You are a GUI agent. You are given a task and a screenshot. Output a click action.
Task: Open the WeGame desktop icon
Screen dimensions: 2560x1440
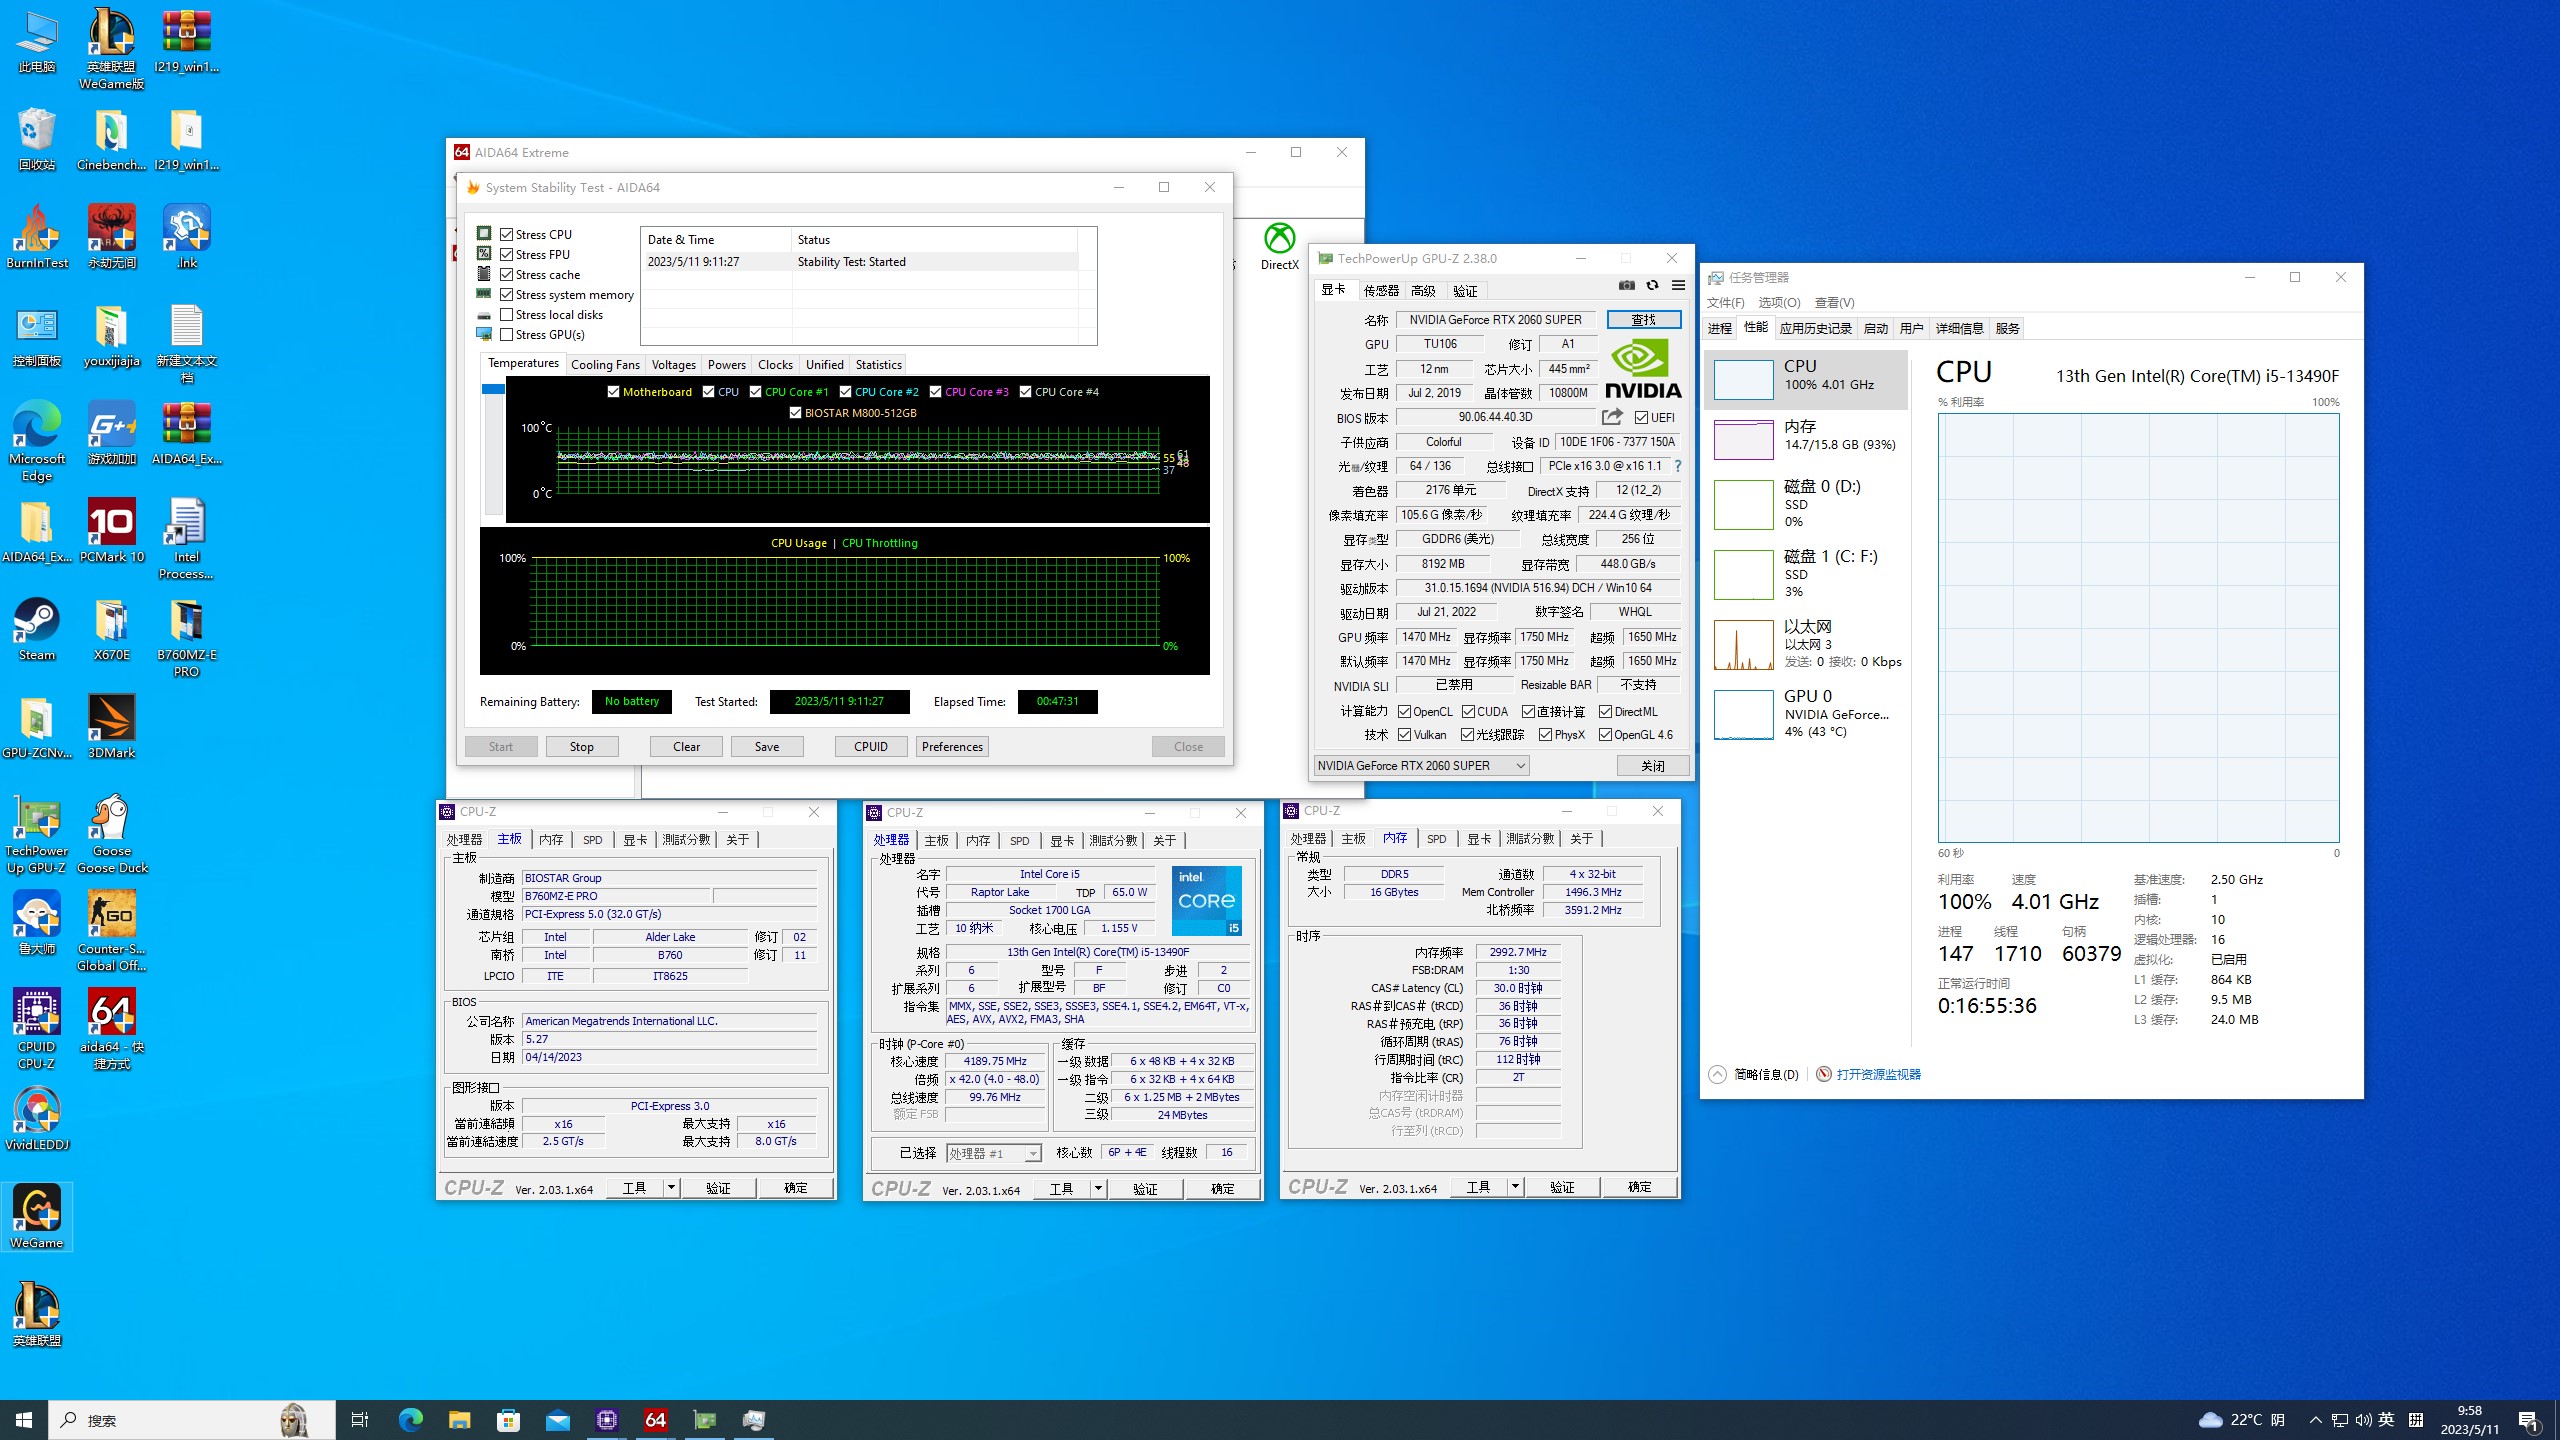coord(37,1217)
